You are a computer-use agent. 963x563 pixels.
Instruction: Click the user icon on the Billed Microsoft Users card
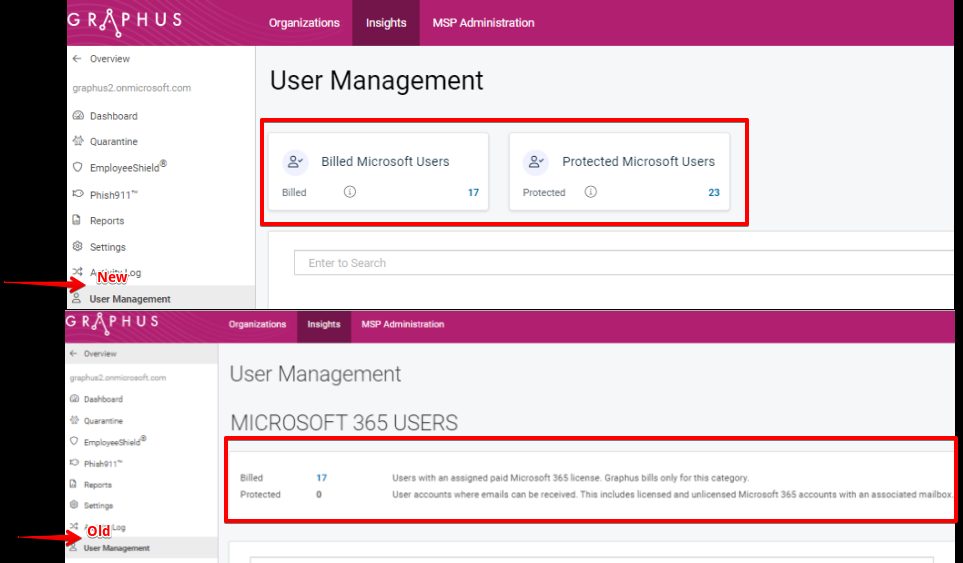pos(295,162)
